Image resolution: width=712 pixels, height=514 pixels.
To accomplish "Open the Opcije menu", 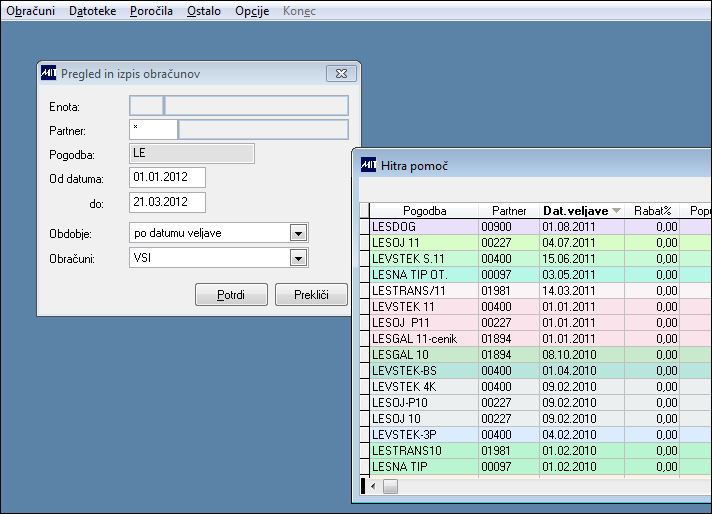I will click(252, 10).
